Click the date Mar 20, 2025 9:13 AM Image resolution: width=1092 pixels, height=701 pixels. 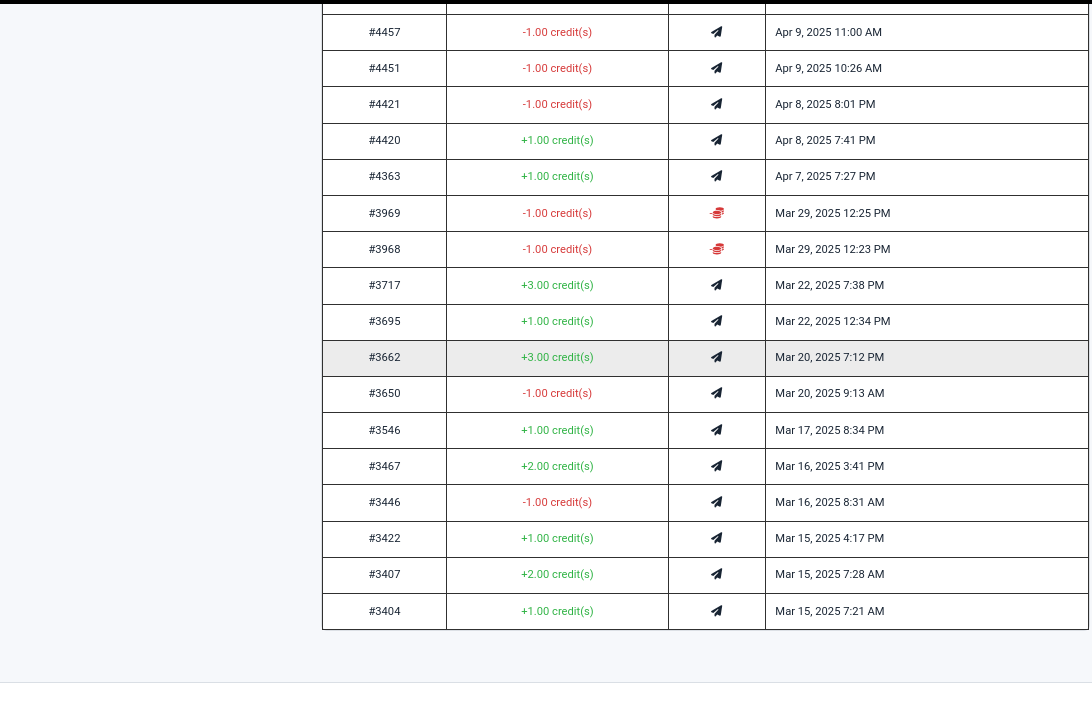point(829,393)
